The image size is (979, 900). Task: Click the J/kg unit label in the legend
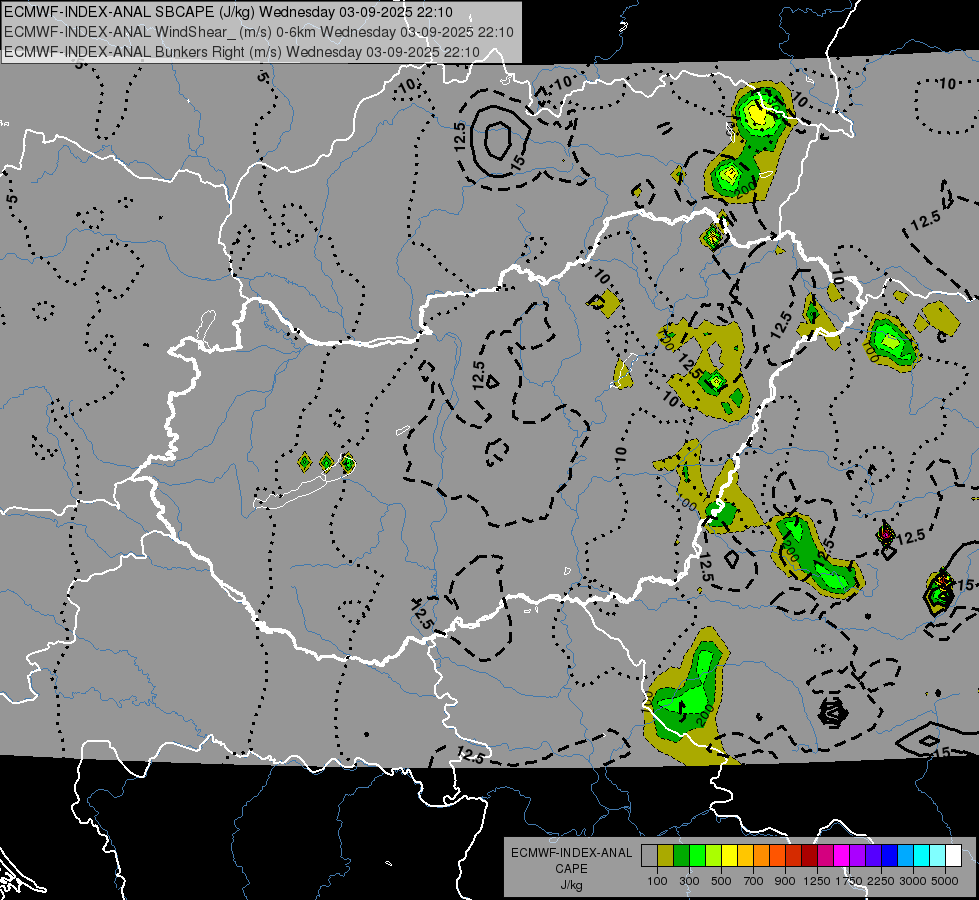[571, 885]
